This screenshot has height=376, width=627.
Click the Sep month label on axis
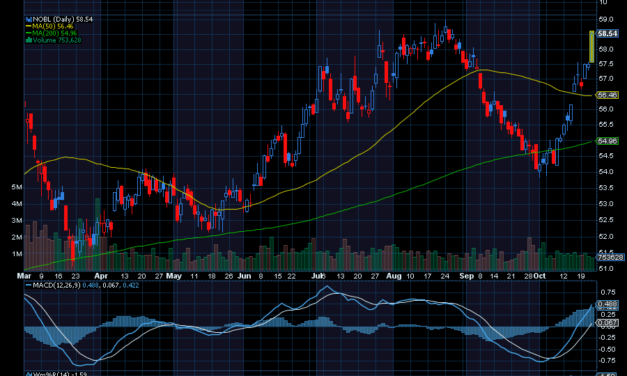point(466,276)
